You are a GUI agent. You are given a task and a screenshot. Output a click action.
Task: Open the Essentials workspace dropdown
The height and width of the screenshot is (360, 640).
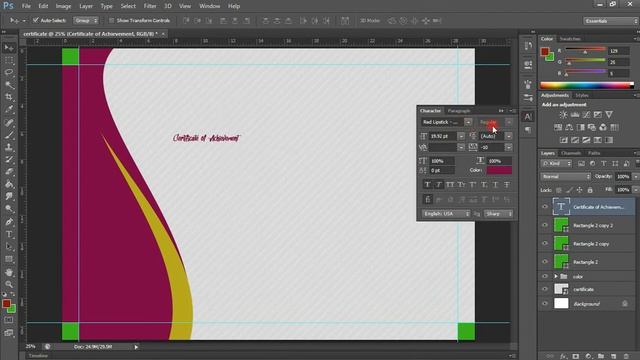[x=611, y=21]
